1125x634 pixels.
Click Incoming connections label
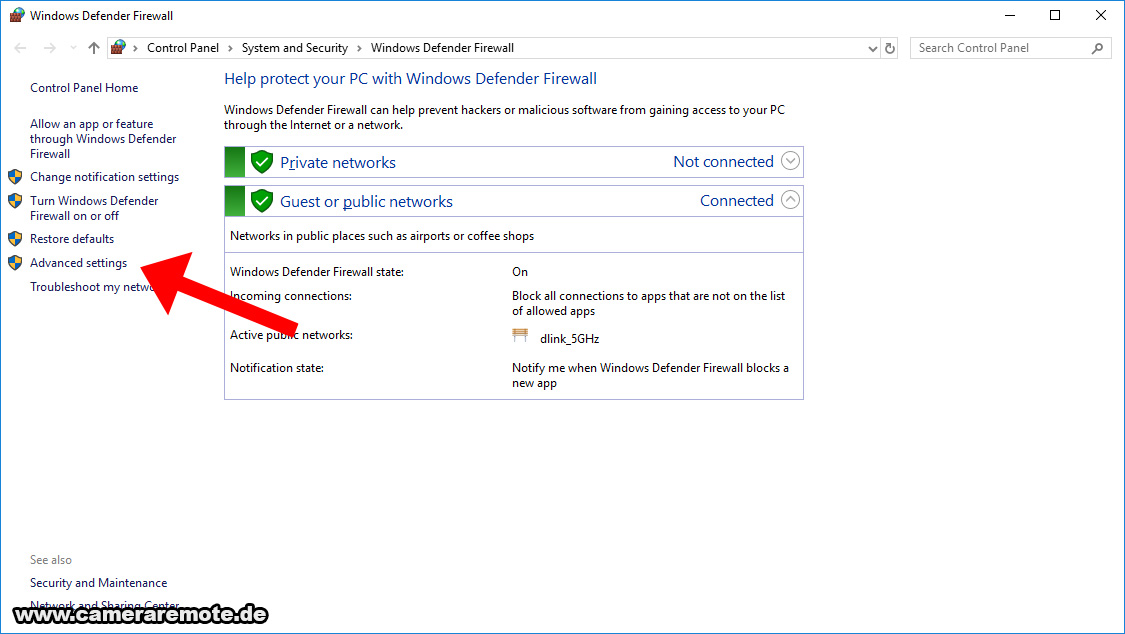pyautogui.click(x=291, y=295)
